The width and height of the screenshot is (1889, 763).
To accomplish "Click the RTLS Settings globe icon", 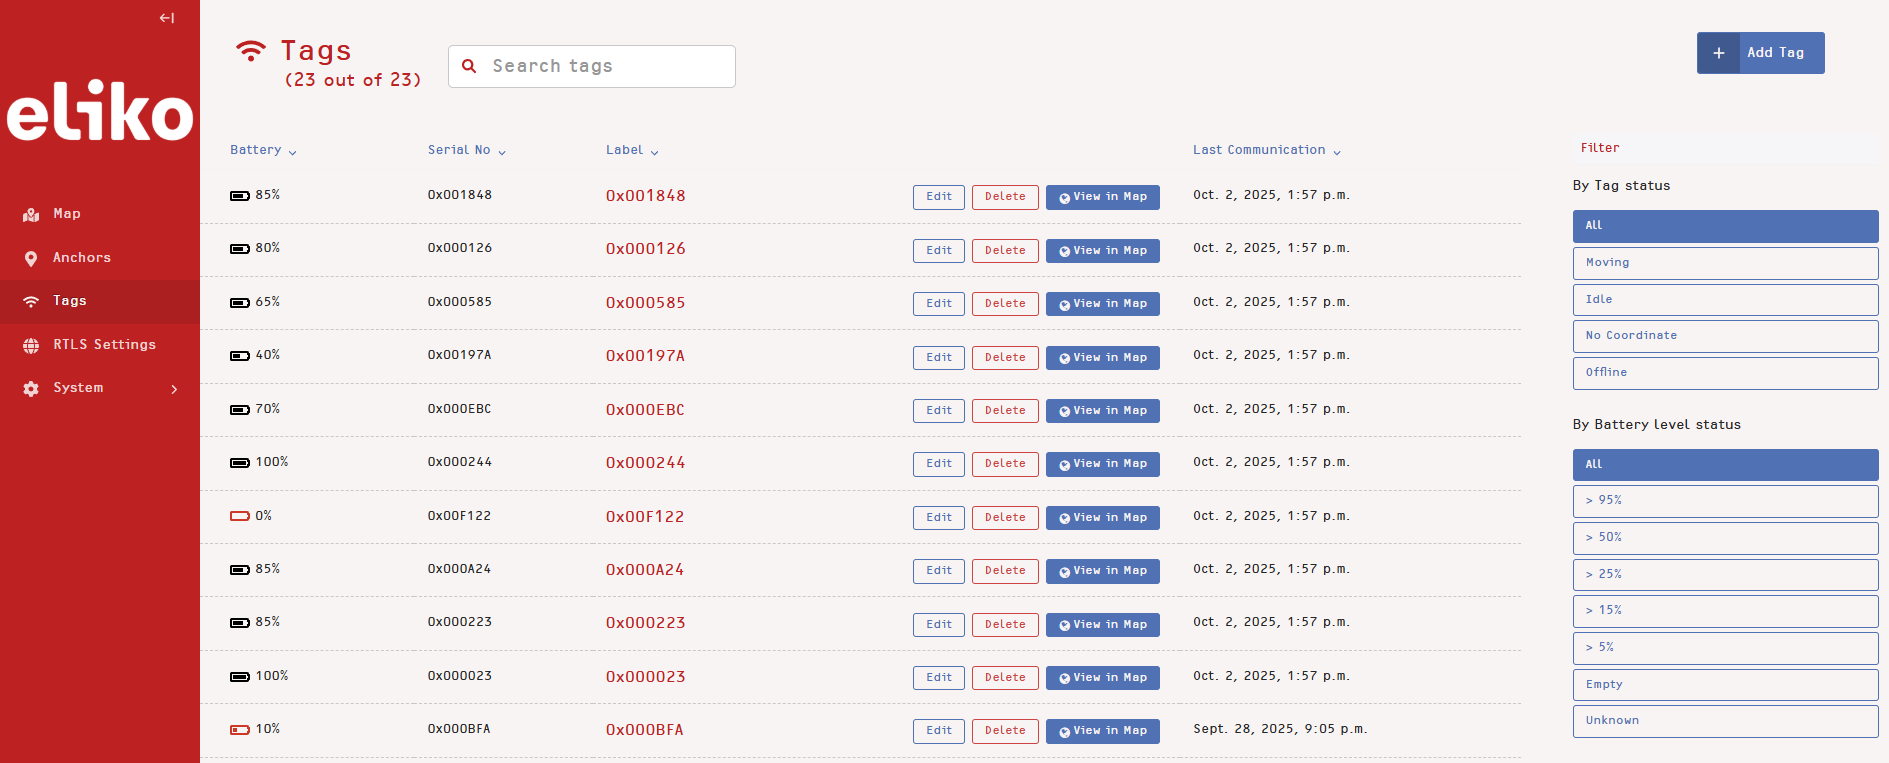I will pyautogui.click(x=31, y=345).
